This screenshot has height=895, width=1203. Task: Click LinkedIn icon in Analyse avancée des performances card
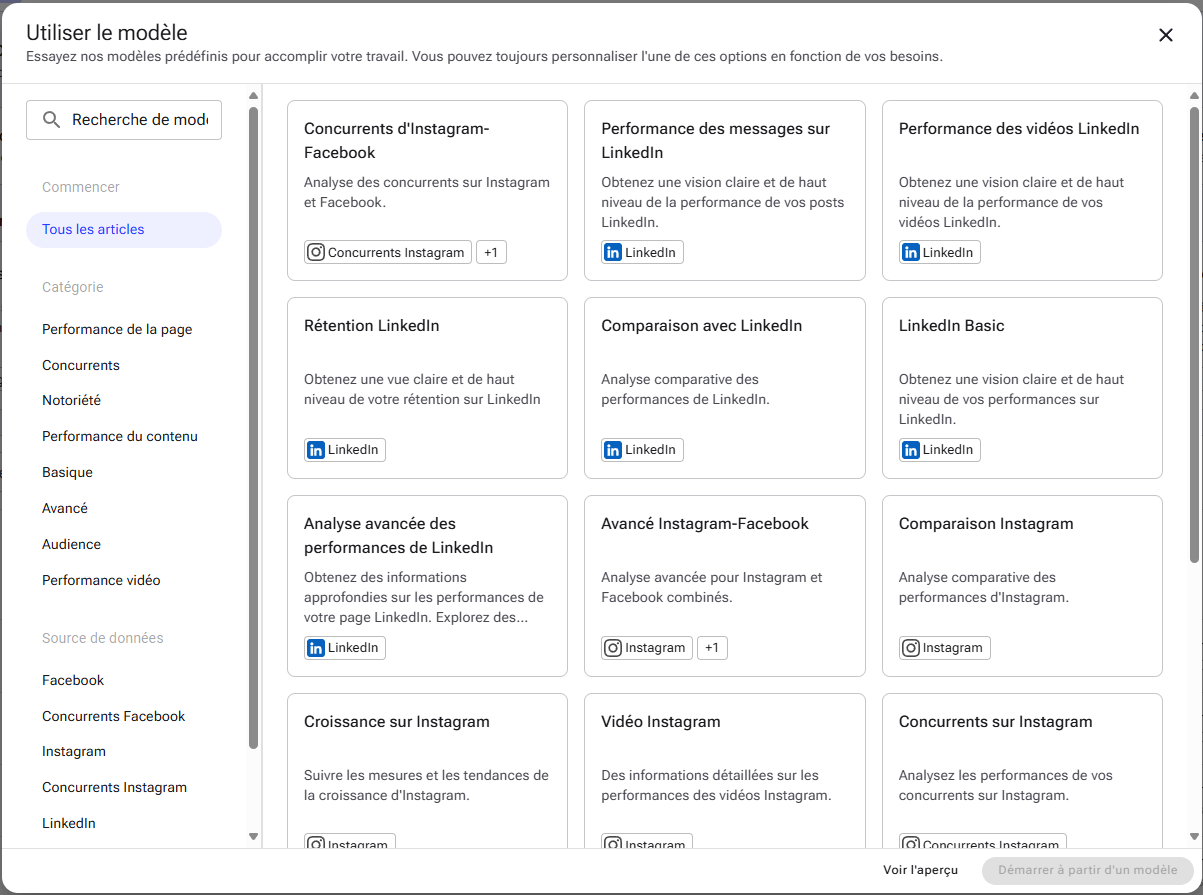(316, 648)
